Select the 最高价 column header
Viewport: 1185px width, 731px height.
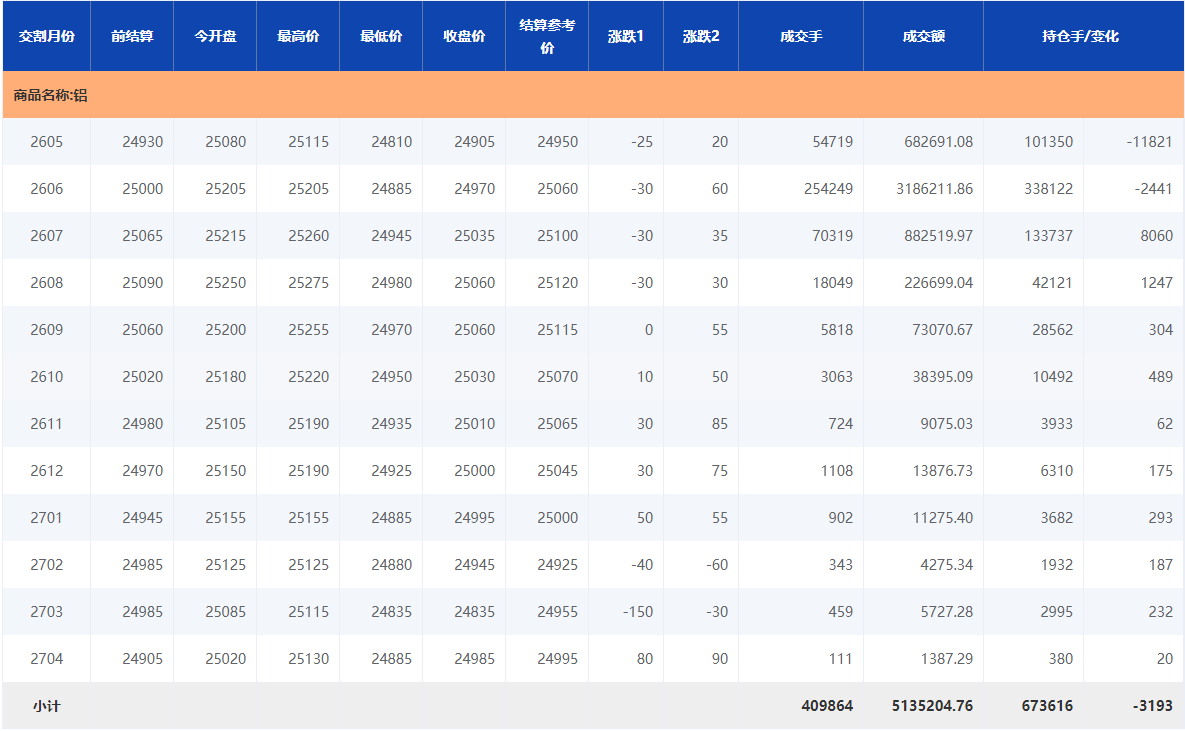(x=298, y=36)
